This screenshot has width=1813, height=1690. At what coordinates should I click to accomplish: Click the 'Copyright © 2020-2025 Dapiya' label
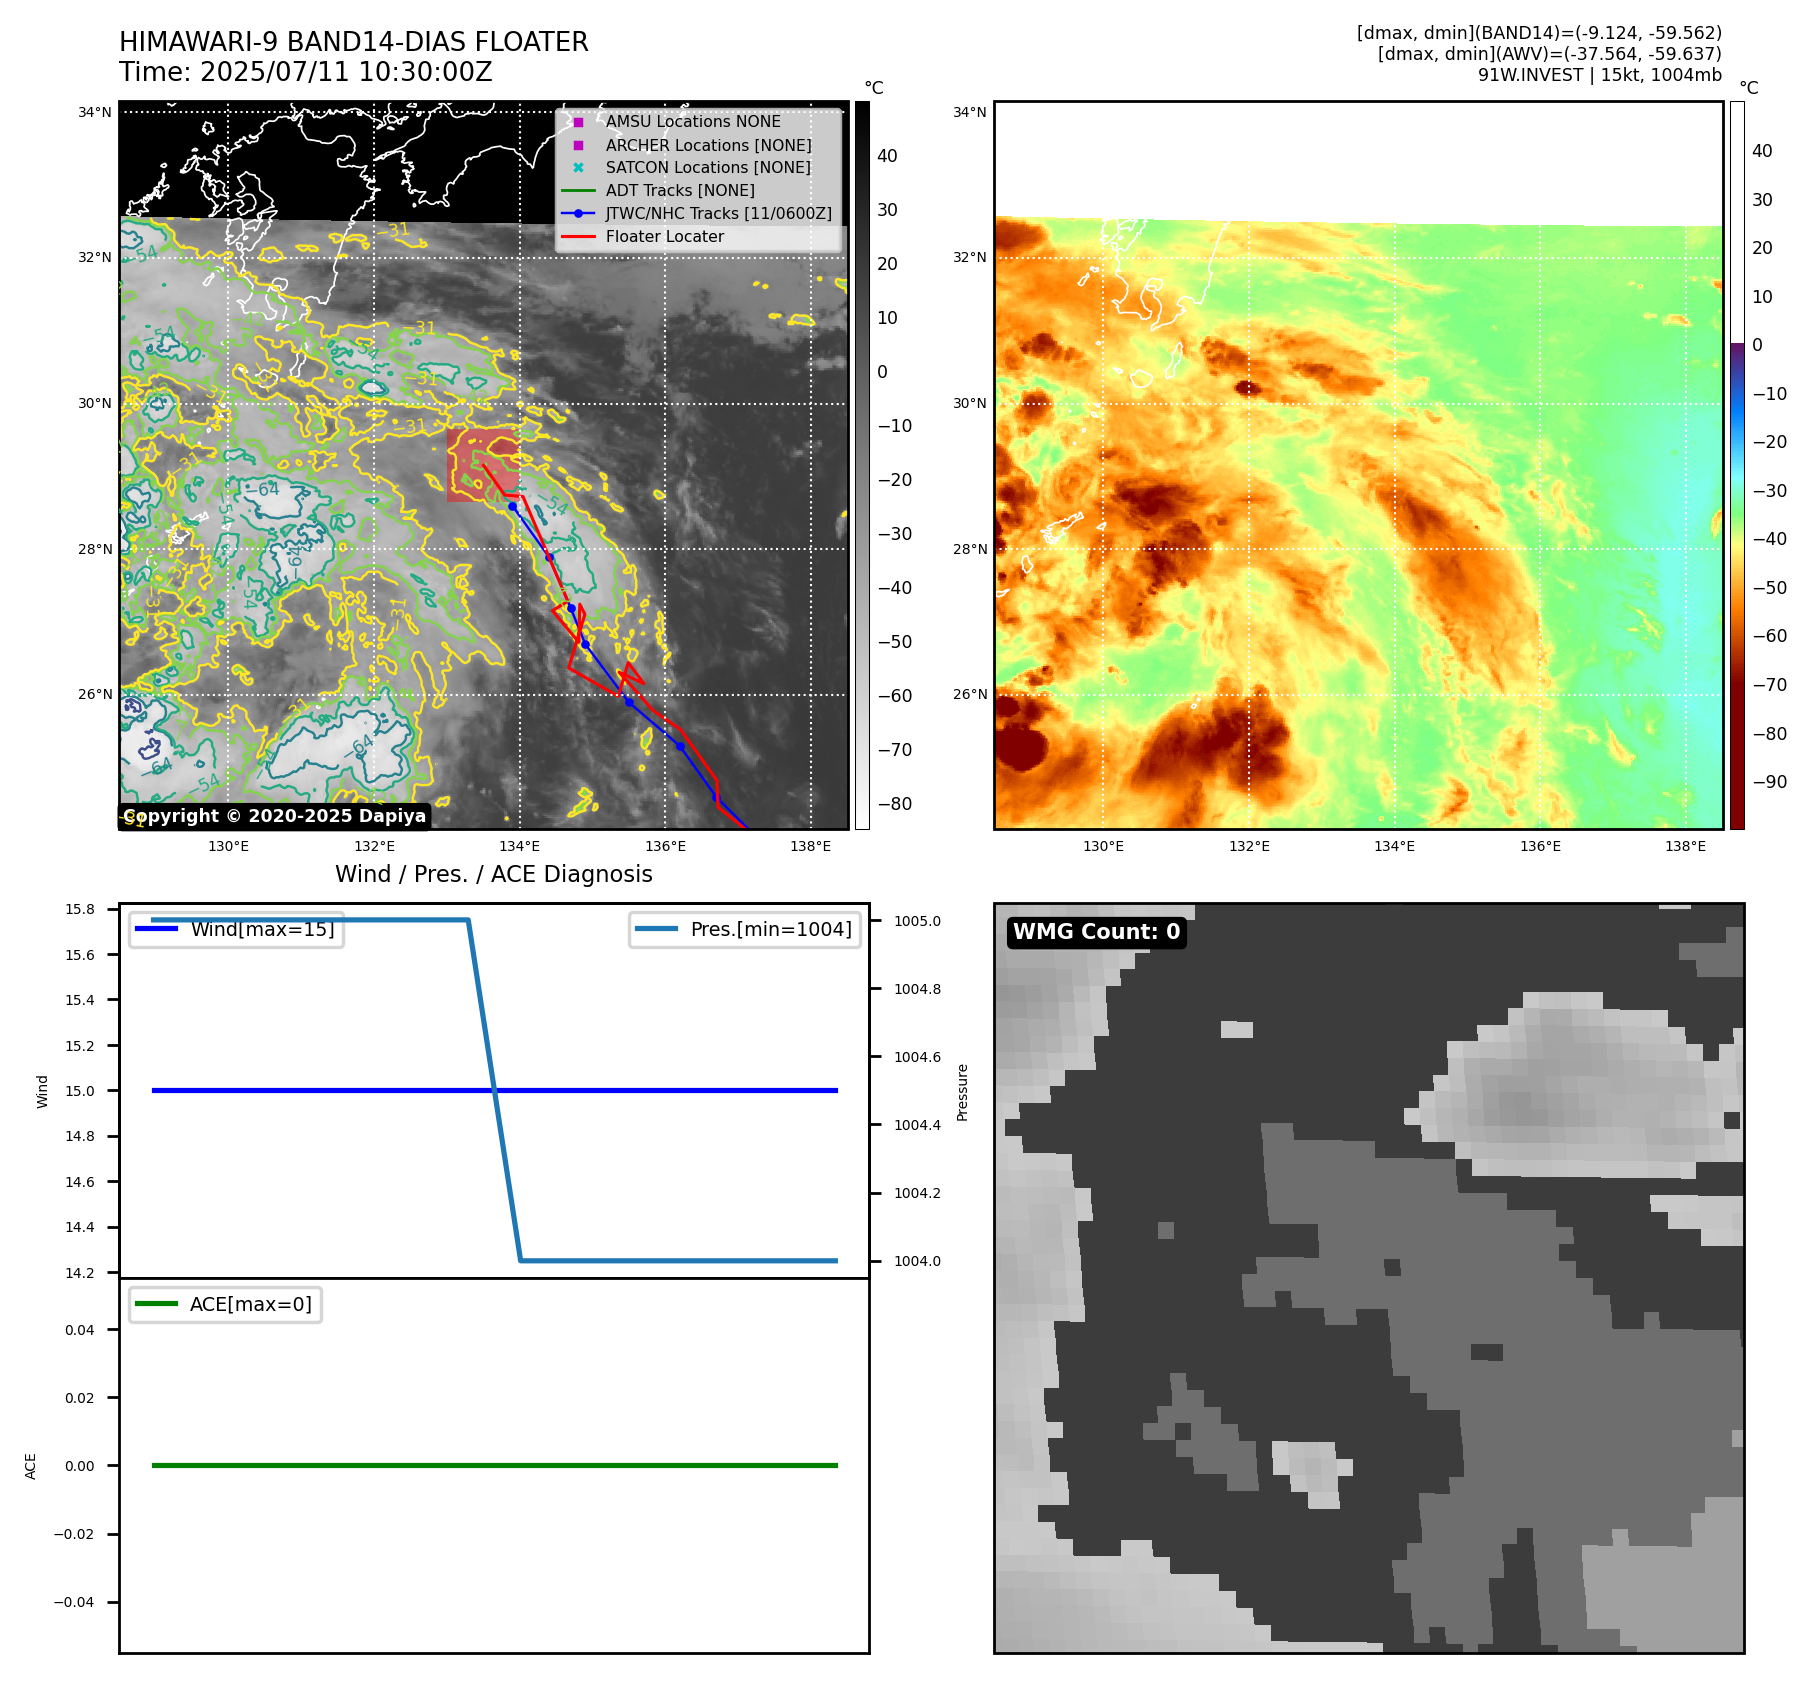[x=275, y=816]
